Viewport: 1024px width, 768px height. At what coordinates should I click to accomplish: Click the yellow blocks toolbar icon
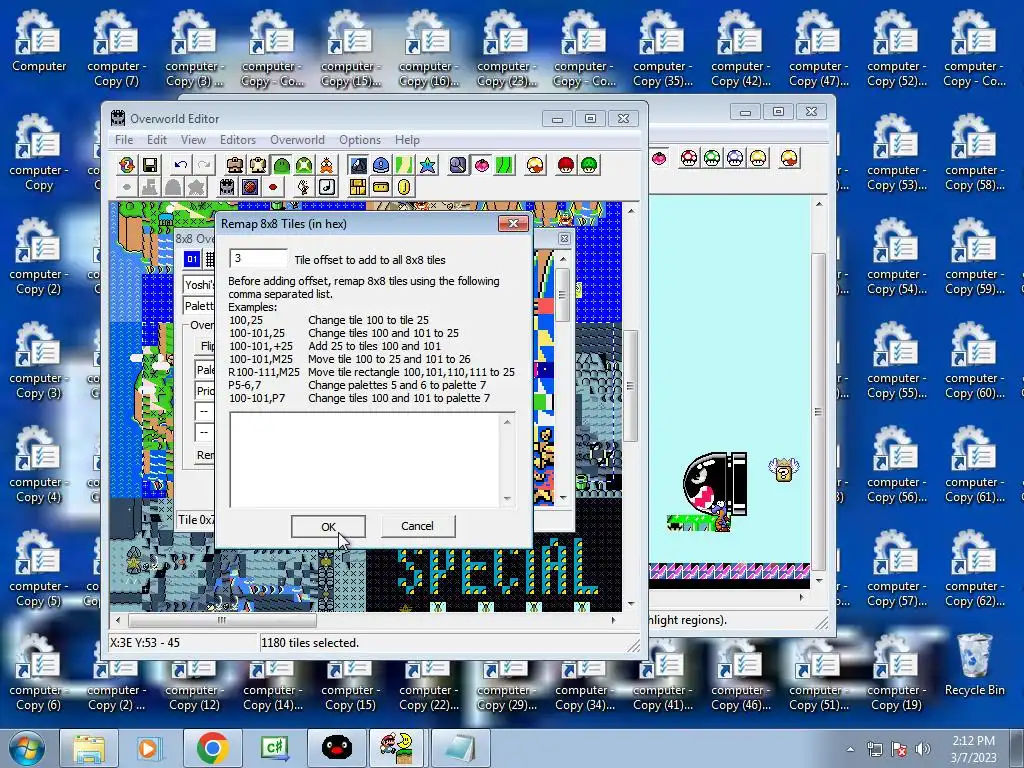coord(358,187)
